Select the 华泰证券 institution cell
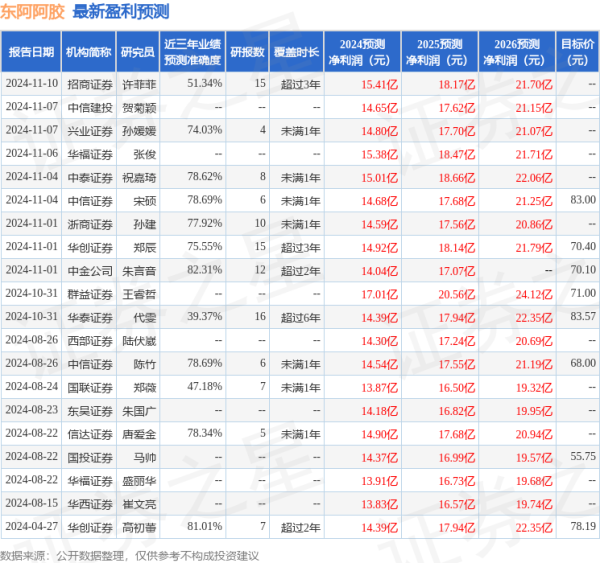This screenshot has width=600, height=563. (90, 318)
